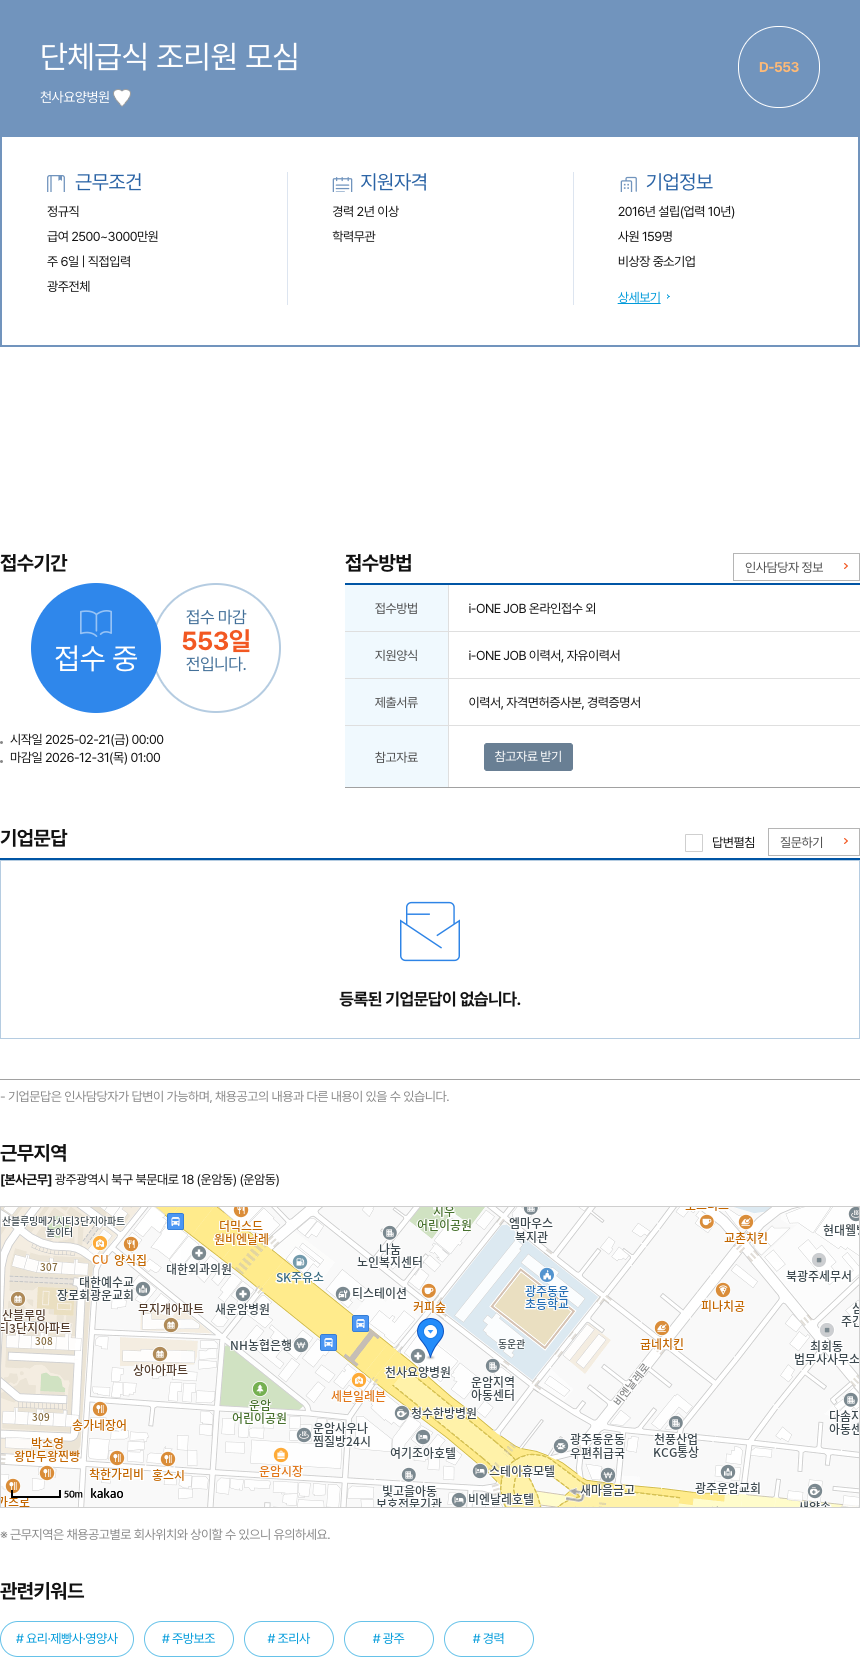Click the 접수 마감 553일 circle

click(216, 648)
